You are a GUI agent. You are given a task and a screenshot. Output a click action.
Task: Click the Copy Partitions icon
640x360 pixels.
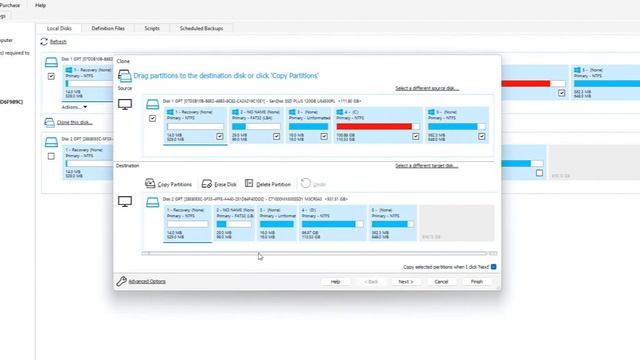(x=150, y=183)
